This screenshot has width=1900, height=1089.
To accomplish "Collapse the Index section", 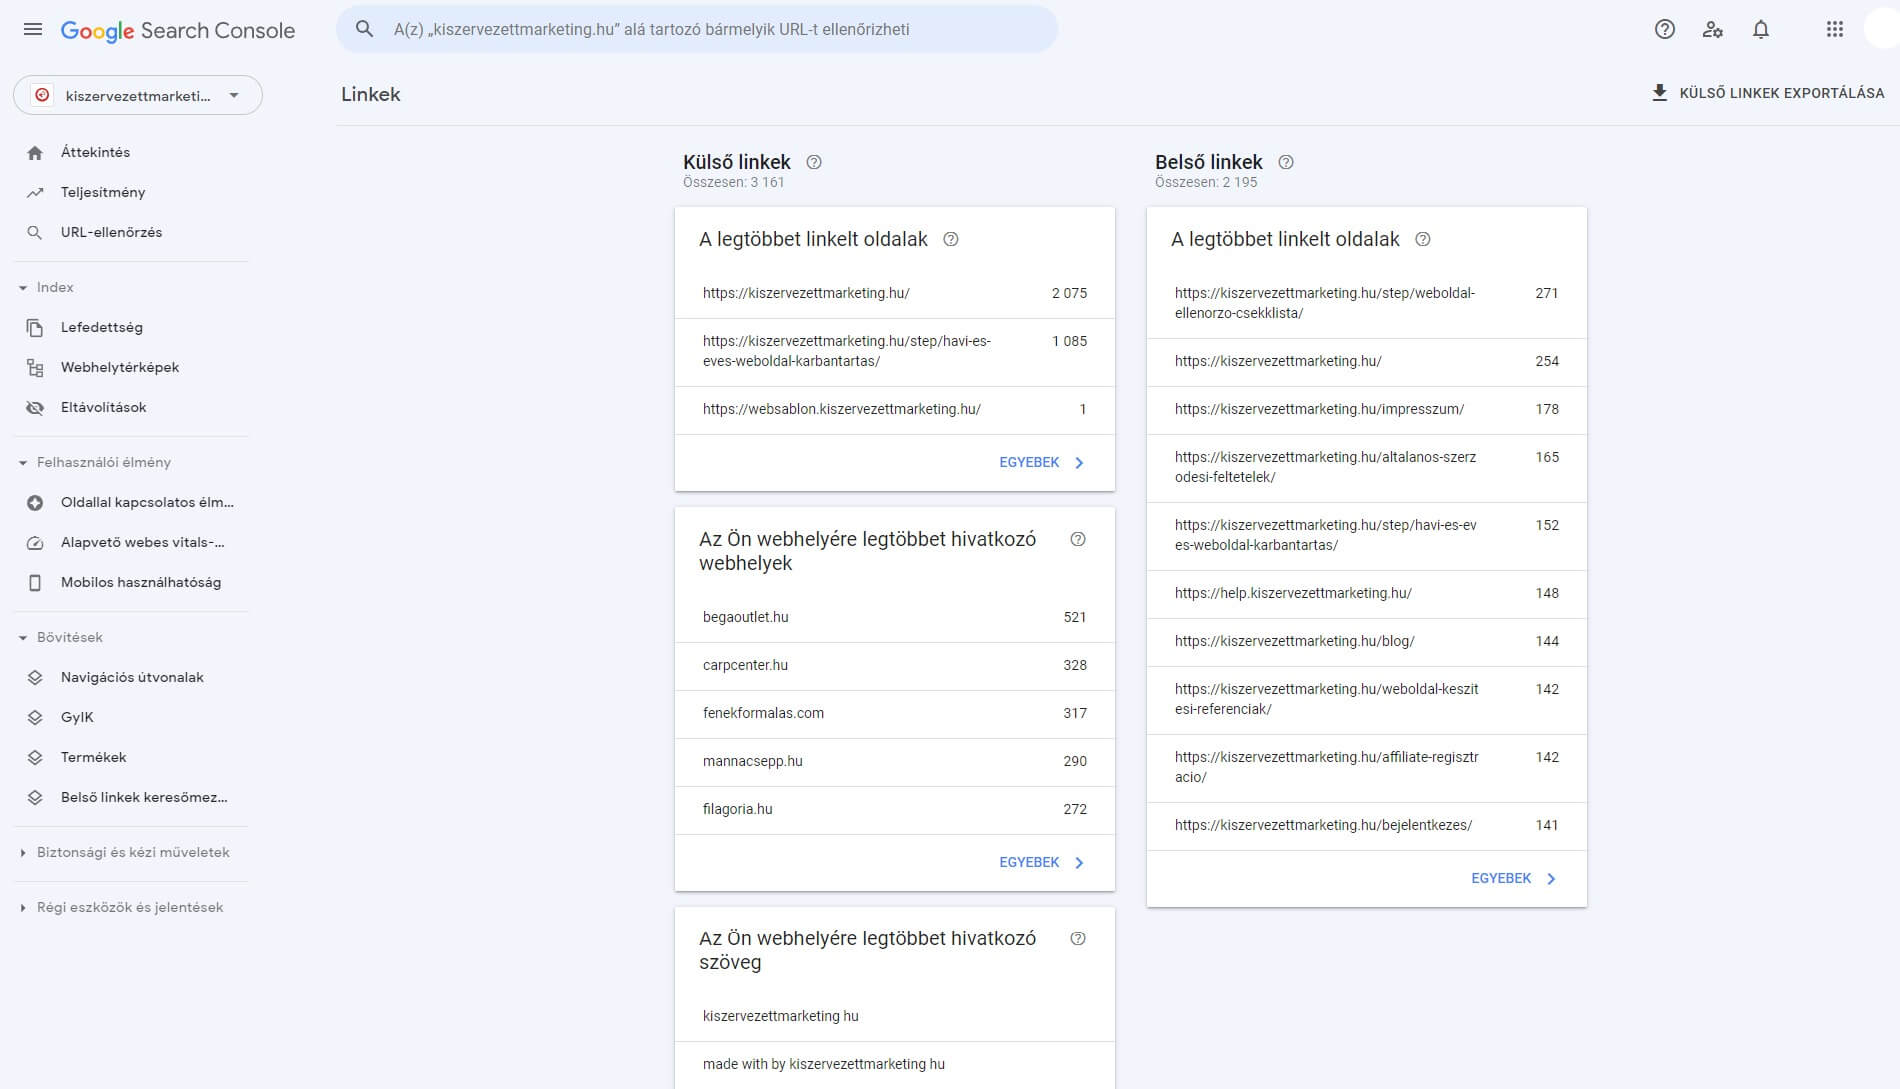I will click(x=23, y=288).
